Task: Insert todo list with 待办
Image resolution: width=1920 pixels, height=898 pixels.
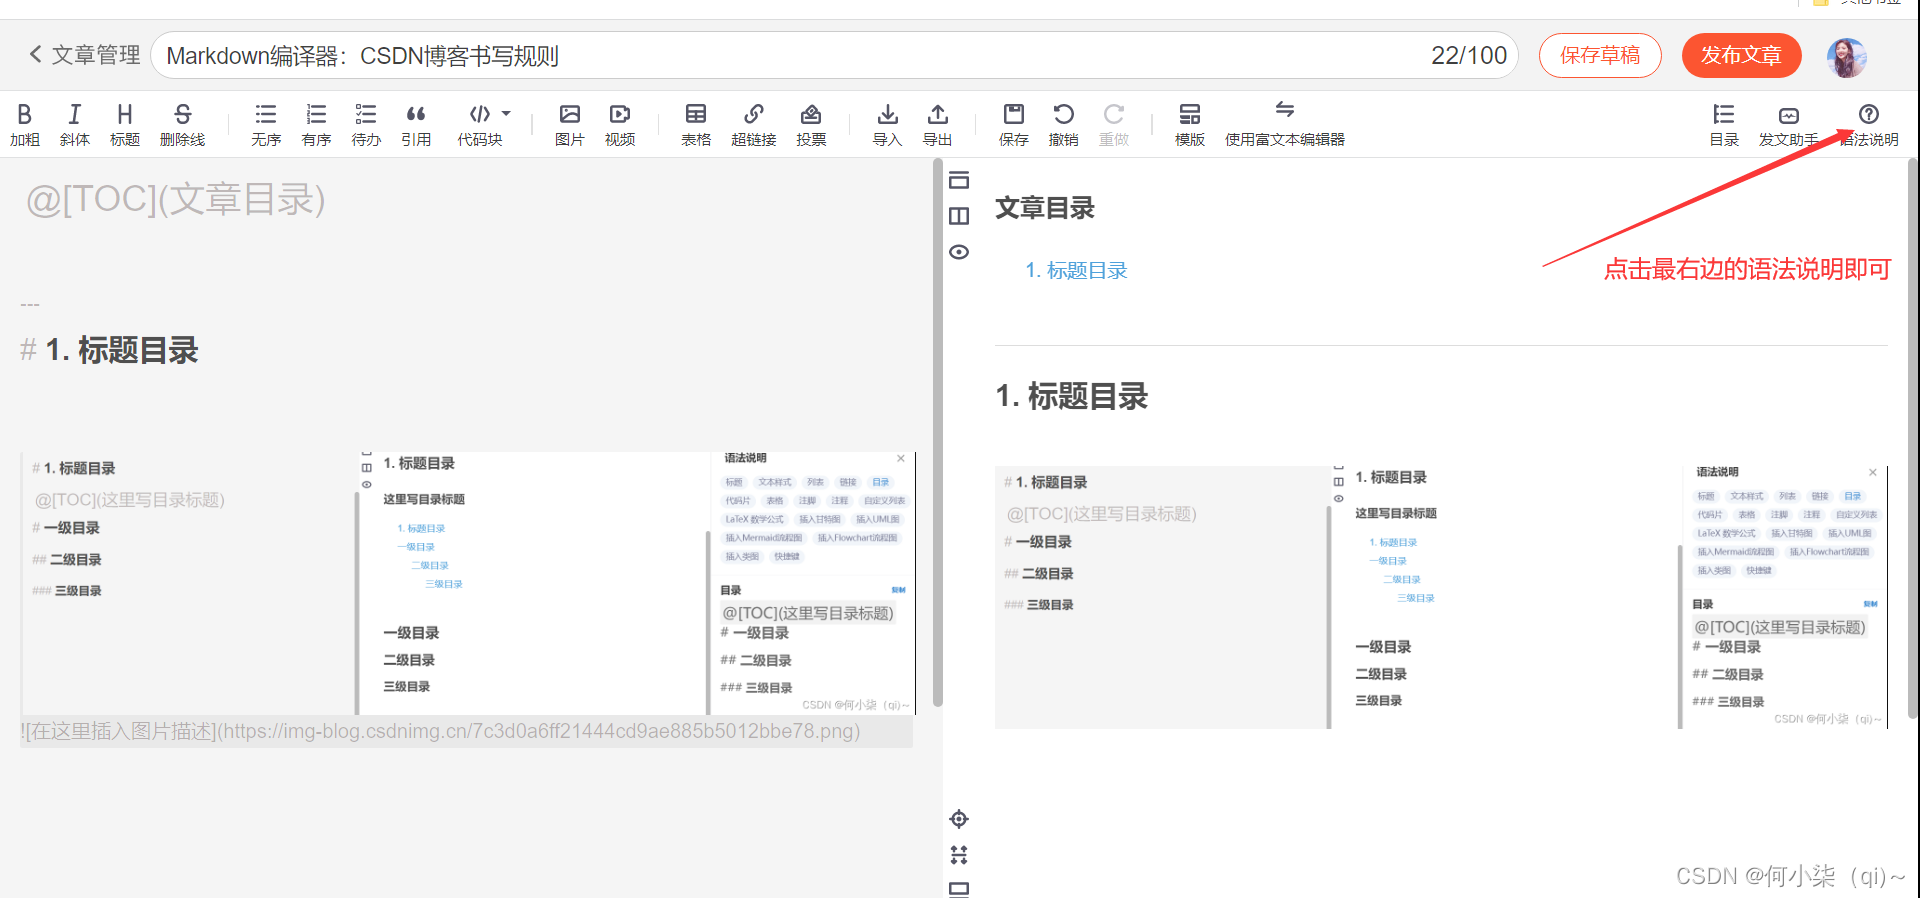Action: (x=366, y=125)
